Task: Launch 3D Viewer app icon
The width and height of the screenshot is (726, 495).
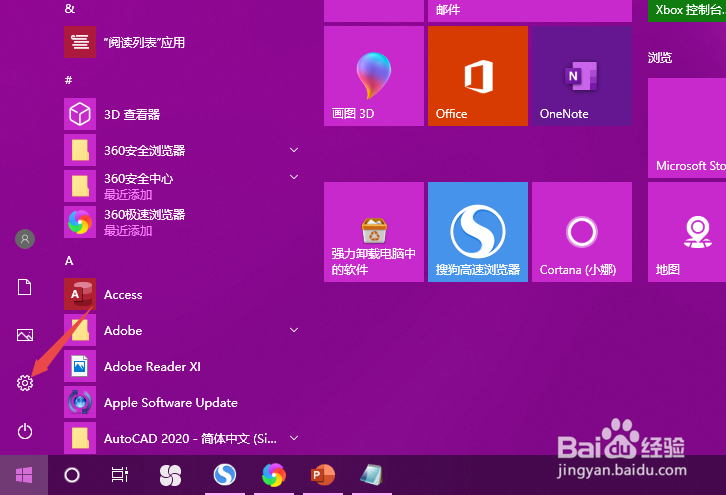Action: click(80, 114)
